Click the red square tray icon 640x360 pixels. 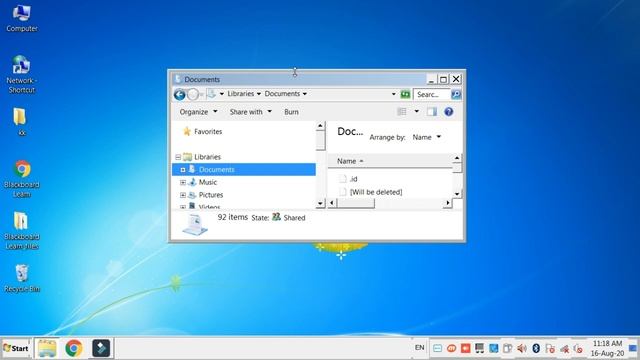coord(465,348)
